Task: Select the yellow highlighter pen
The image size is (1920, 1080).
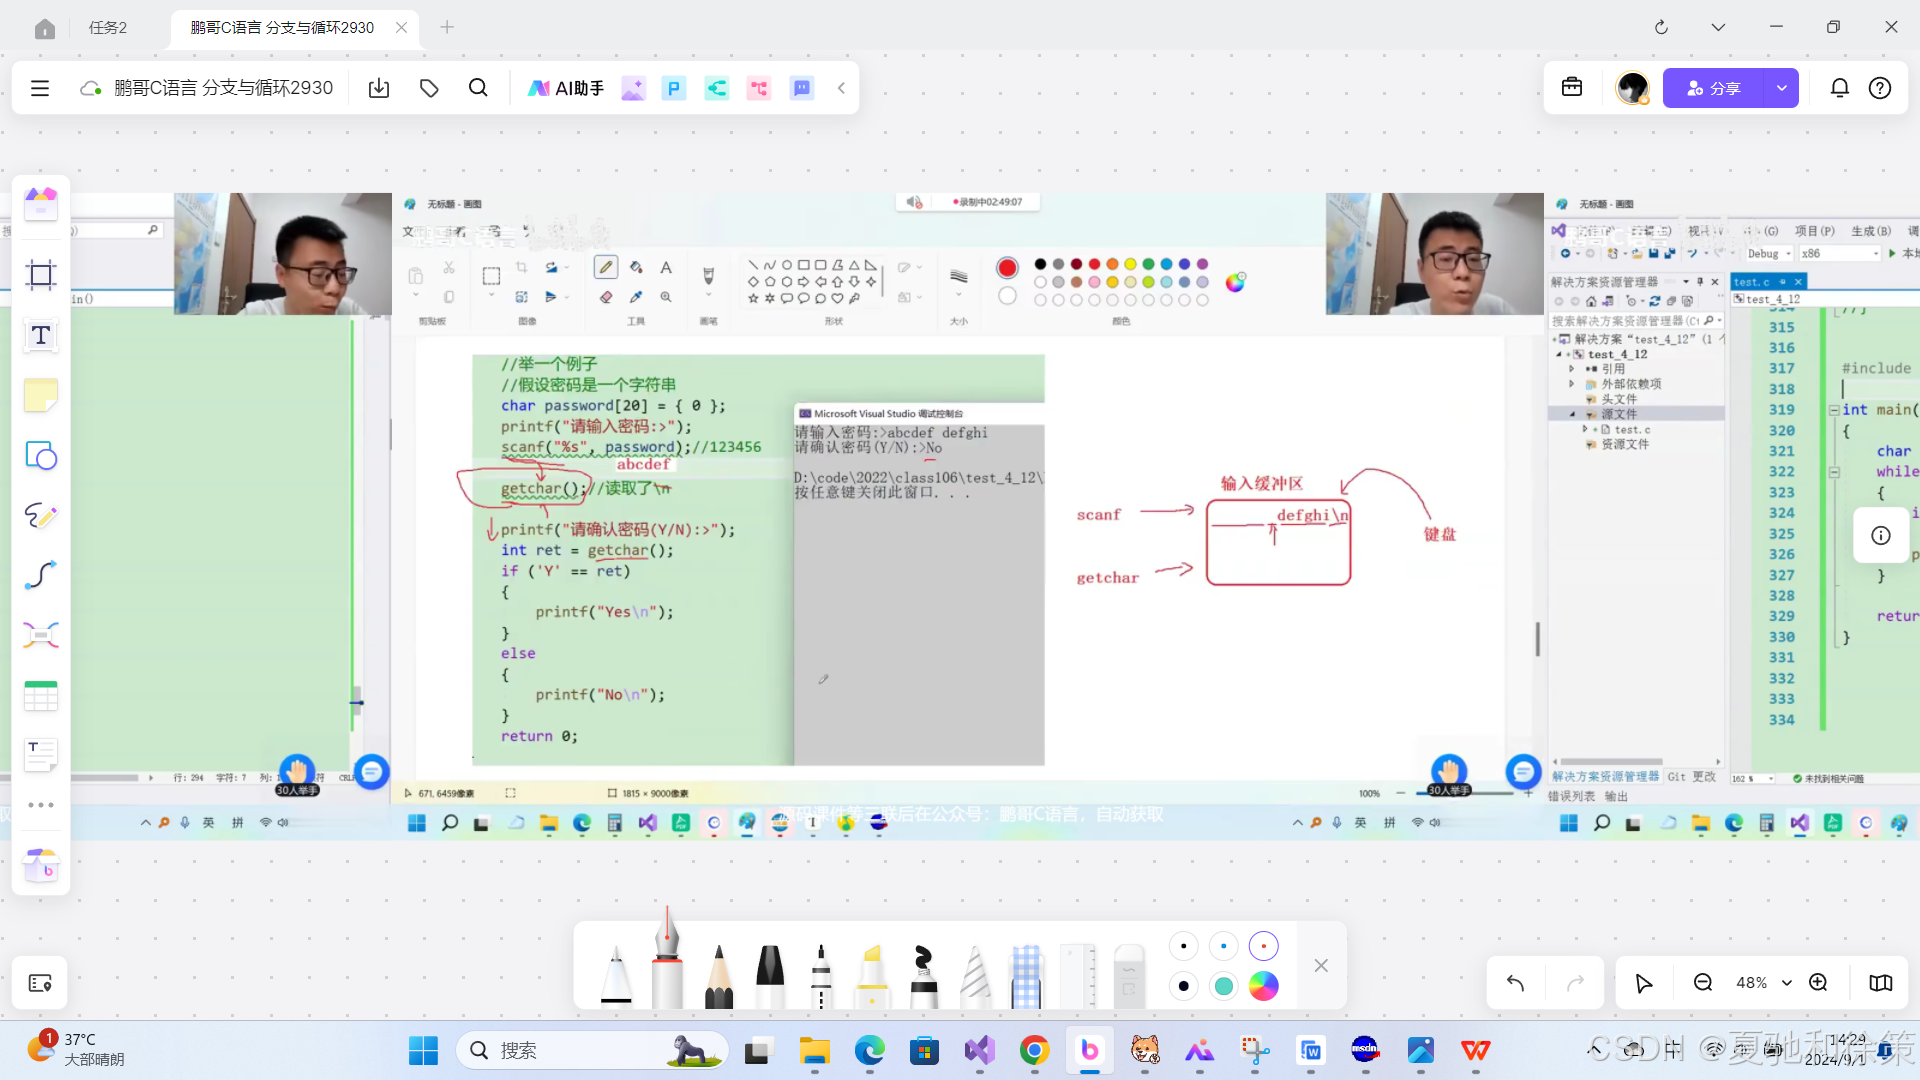Action: point(872,975)
